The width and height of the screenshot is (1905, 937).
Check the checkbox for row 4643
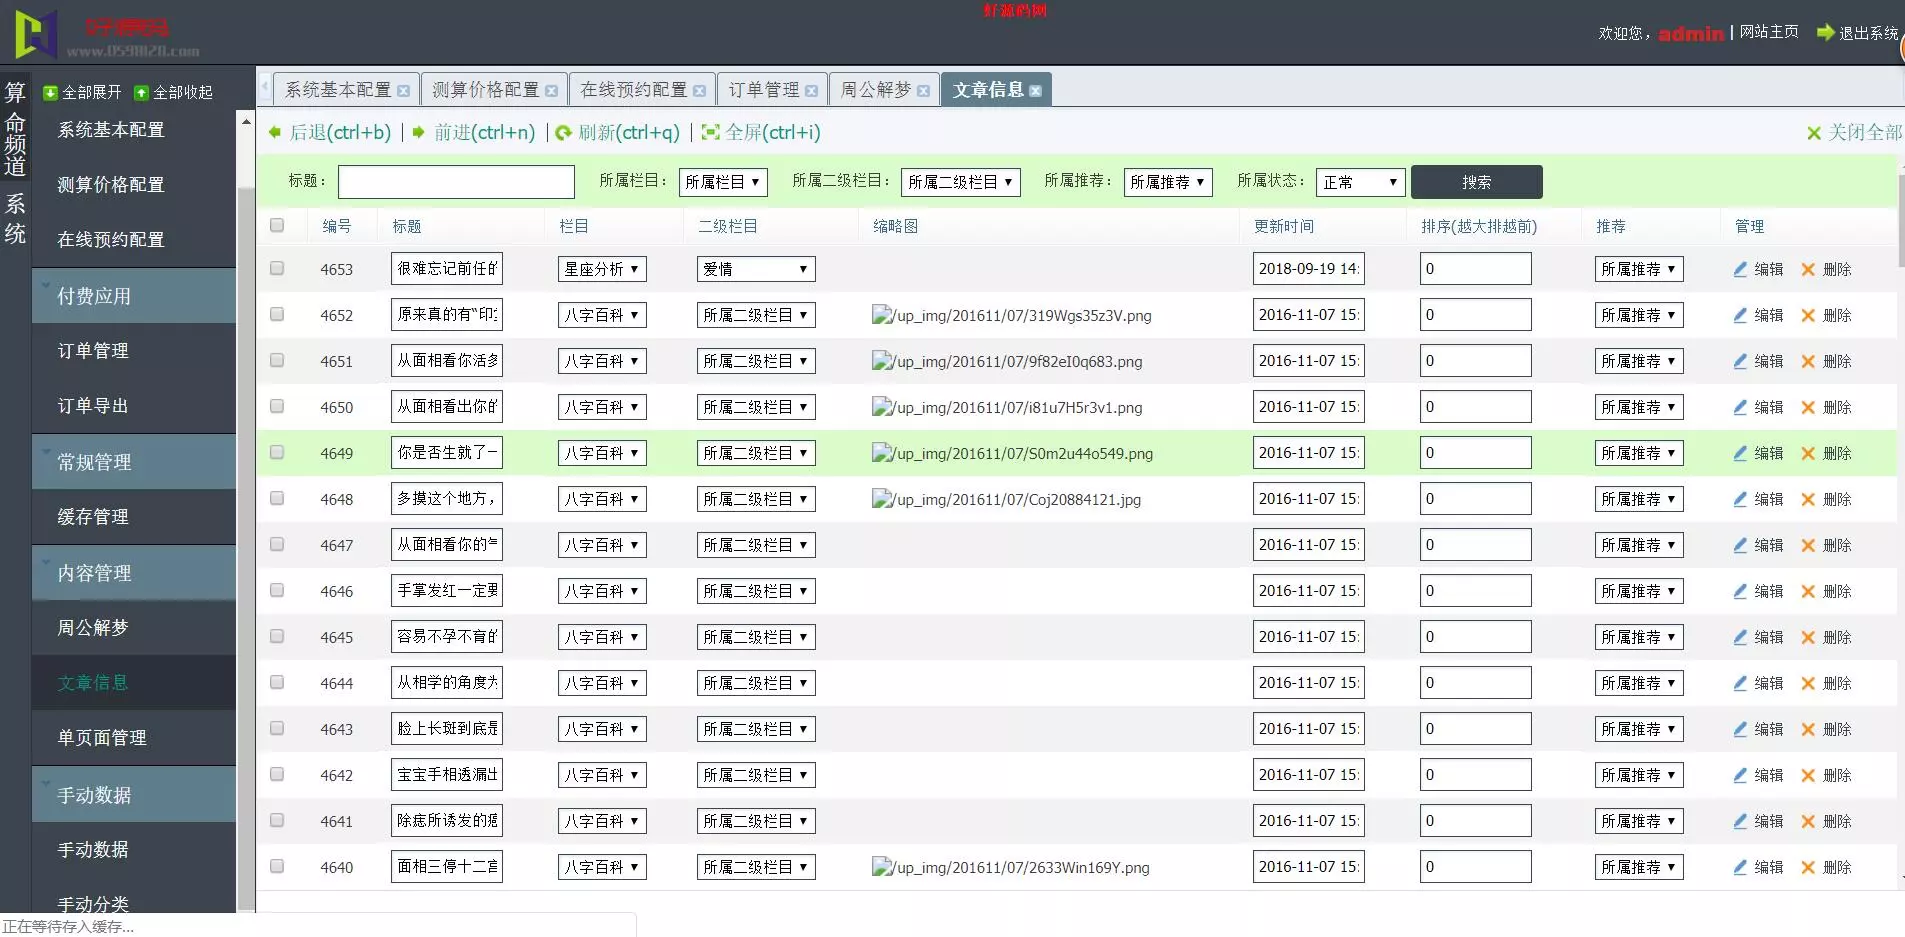277,728
